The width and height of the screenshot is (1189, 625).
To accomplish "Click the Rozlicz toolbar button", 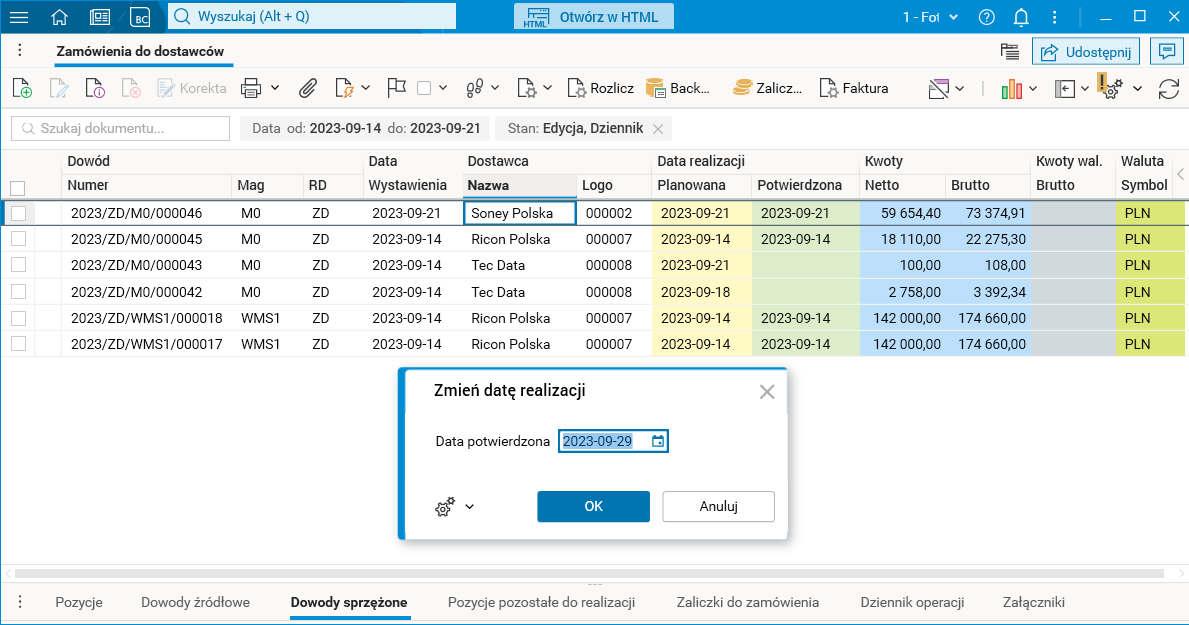I will click(601, 89).
